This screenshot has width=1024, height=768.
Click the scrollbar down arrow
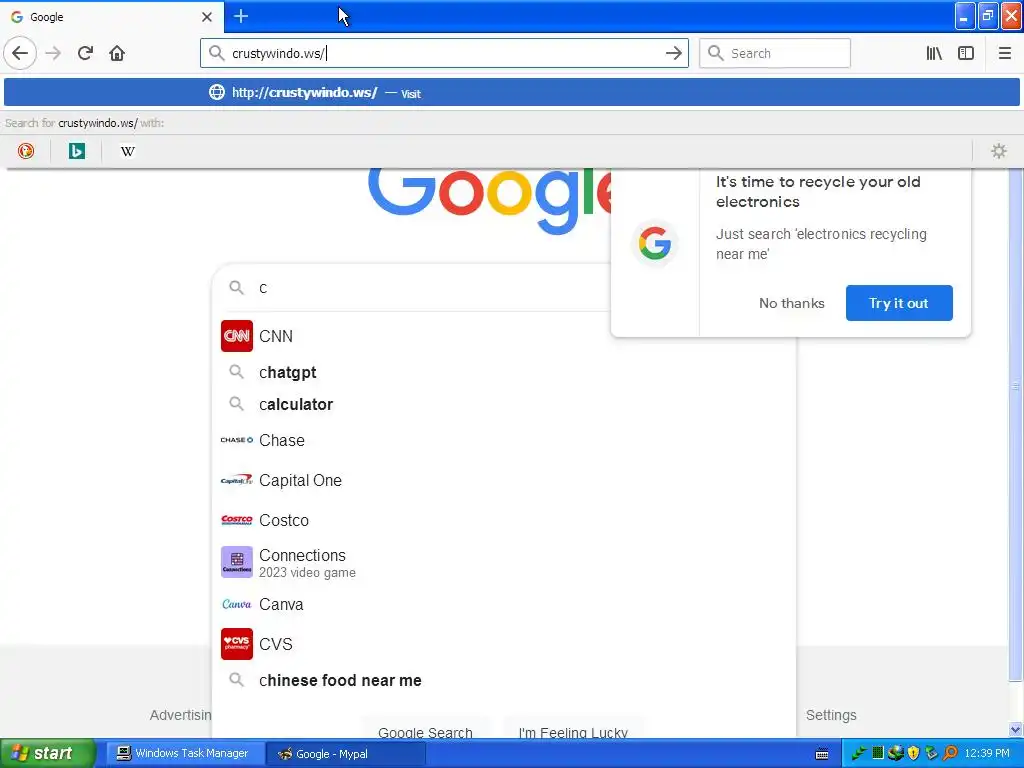(x=1016, y=729)
